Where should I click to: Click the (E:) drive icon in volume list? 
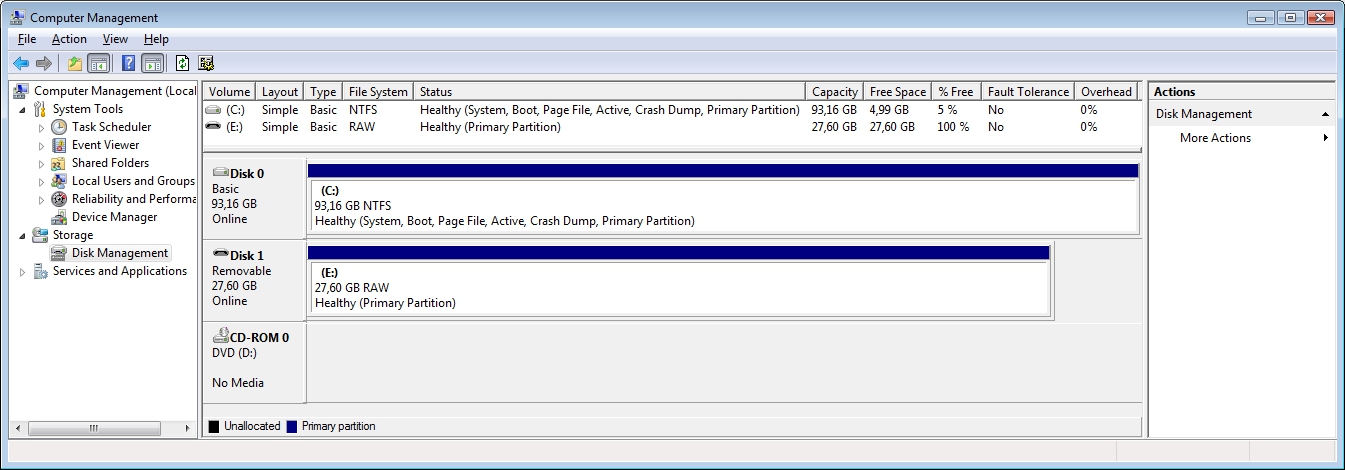click(213, 127)
